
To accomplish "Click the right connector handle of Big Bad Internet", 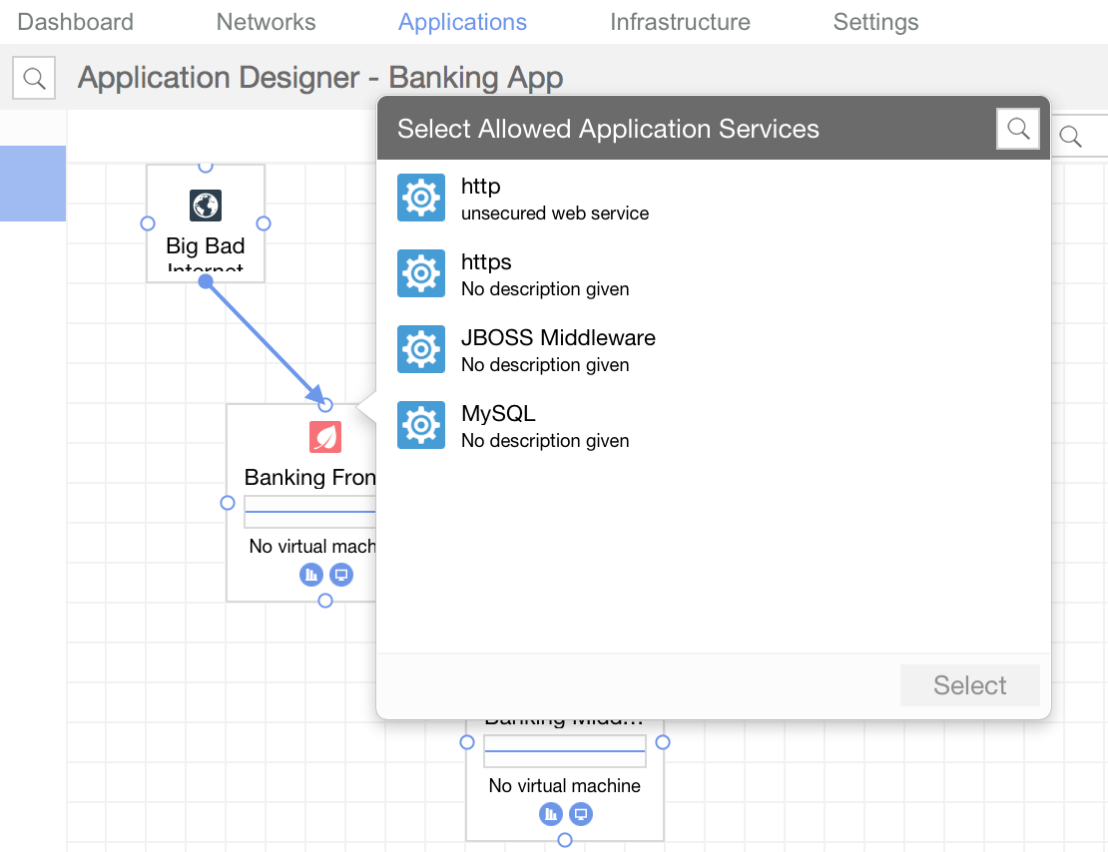I will point(264,223).
